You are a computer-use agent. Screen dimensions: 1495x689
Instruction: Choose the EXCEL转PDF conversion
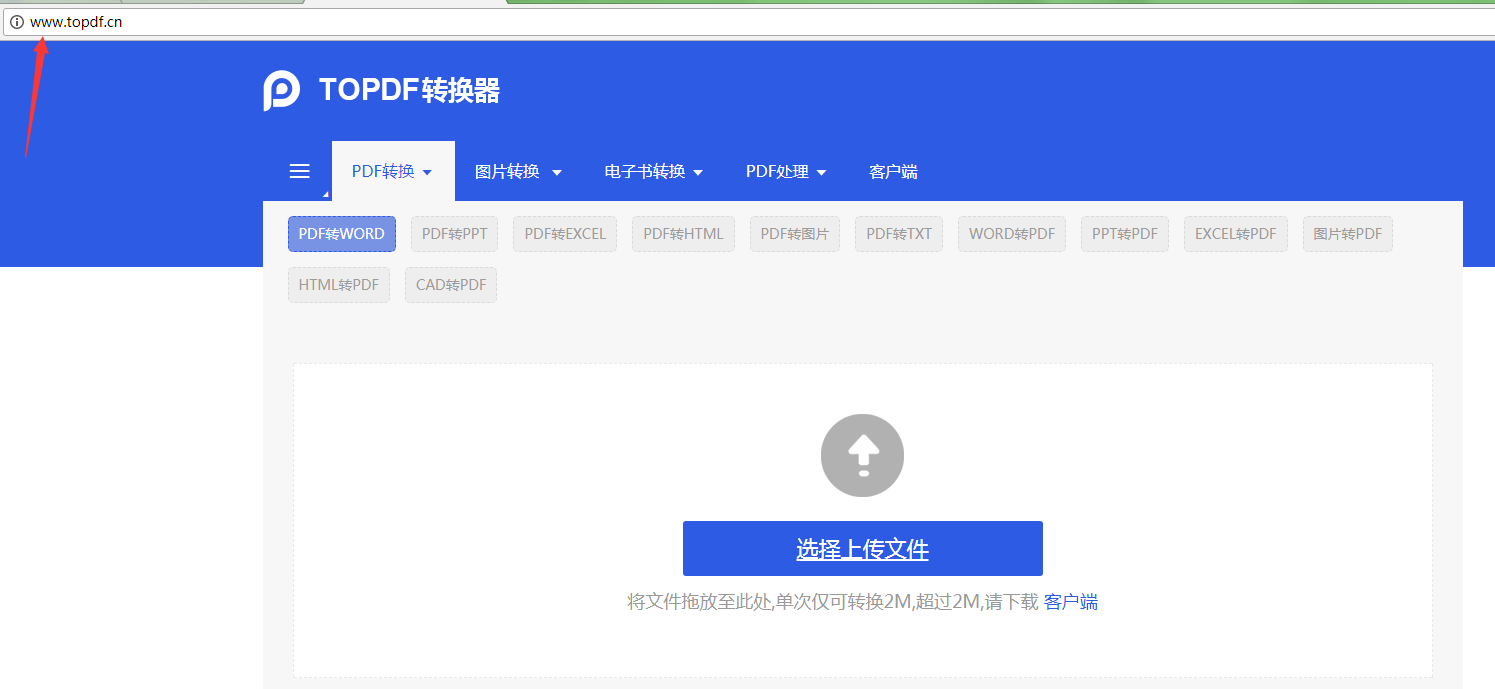[1236, 234]
